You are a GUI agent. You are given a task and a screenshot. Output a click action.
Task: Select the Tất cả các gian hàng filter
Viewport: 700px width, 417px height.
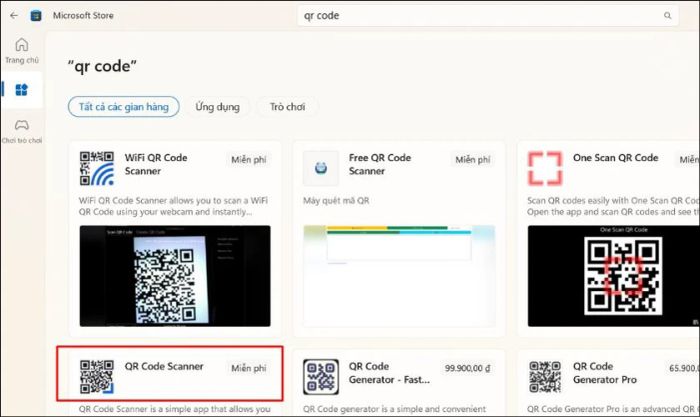pos(124,106)
